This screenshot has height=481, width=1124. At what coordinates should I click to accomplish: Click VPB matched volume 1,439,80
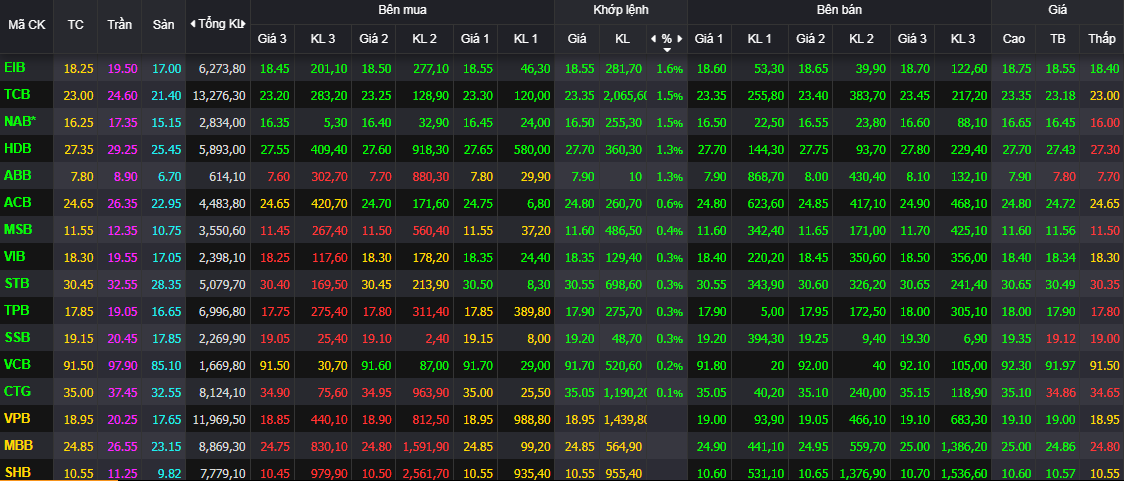click(625, 419)
